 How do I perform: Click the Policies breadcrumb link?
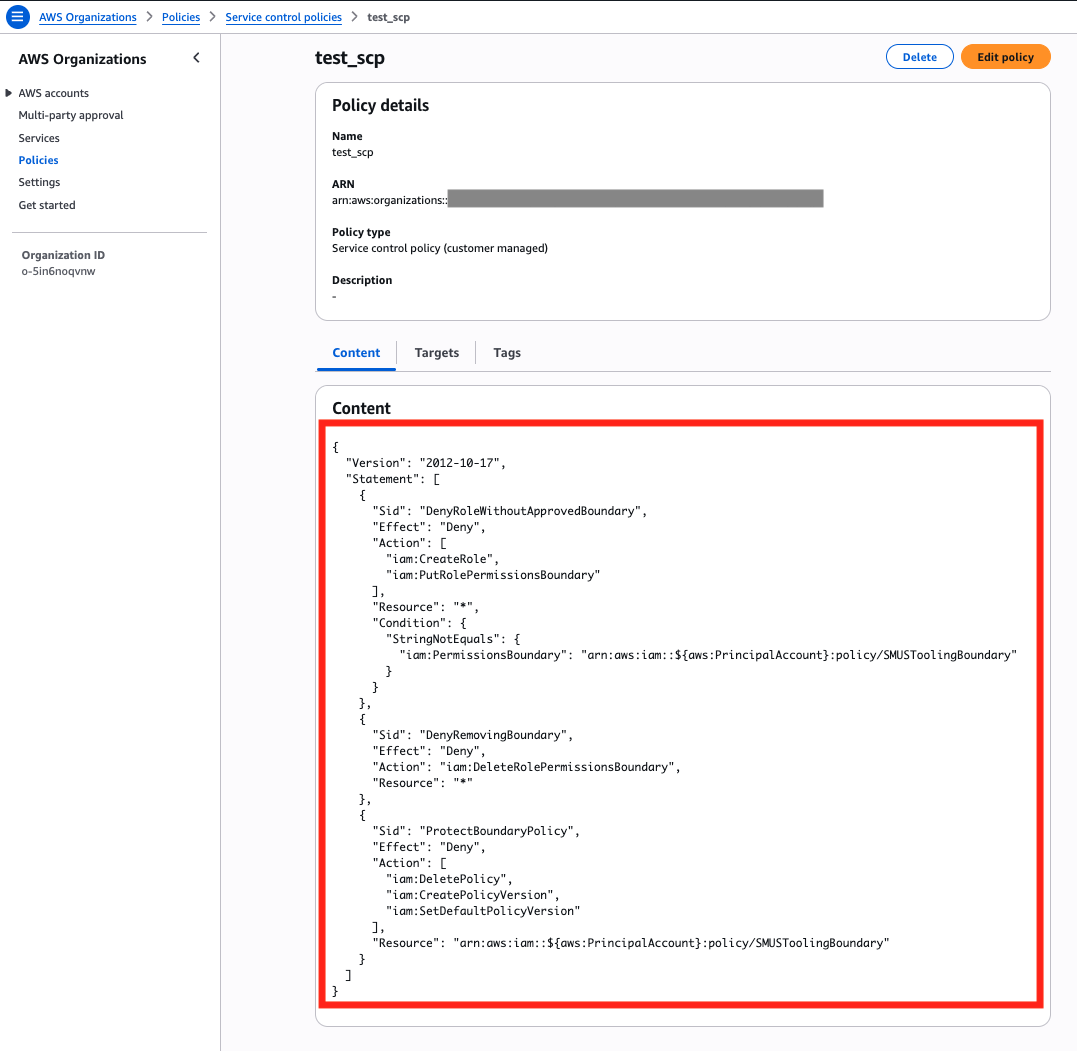click(181, 17)
